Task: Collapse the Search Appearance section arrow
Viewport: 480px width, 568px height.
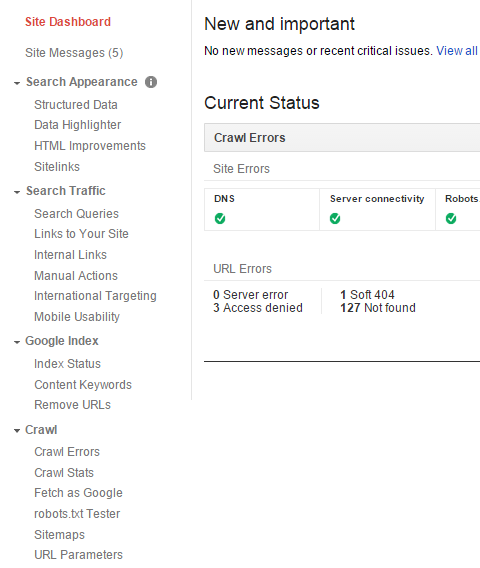Action: pyautogui.click(x=17, y=83)
